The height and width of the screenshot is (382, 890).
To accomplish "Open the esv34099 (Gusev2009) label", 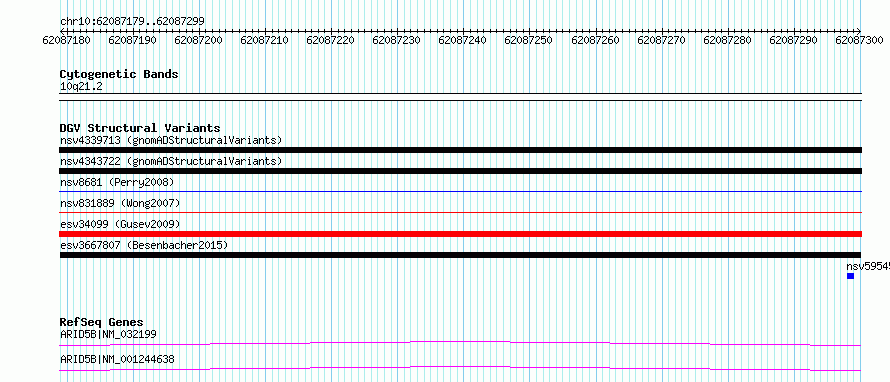I will (x=120, y=224).
